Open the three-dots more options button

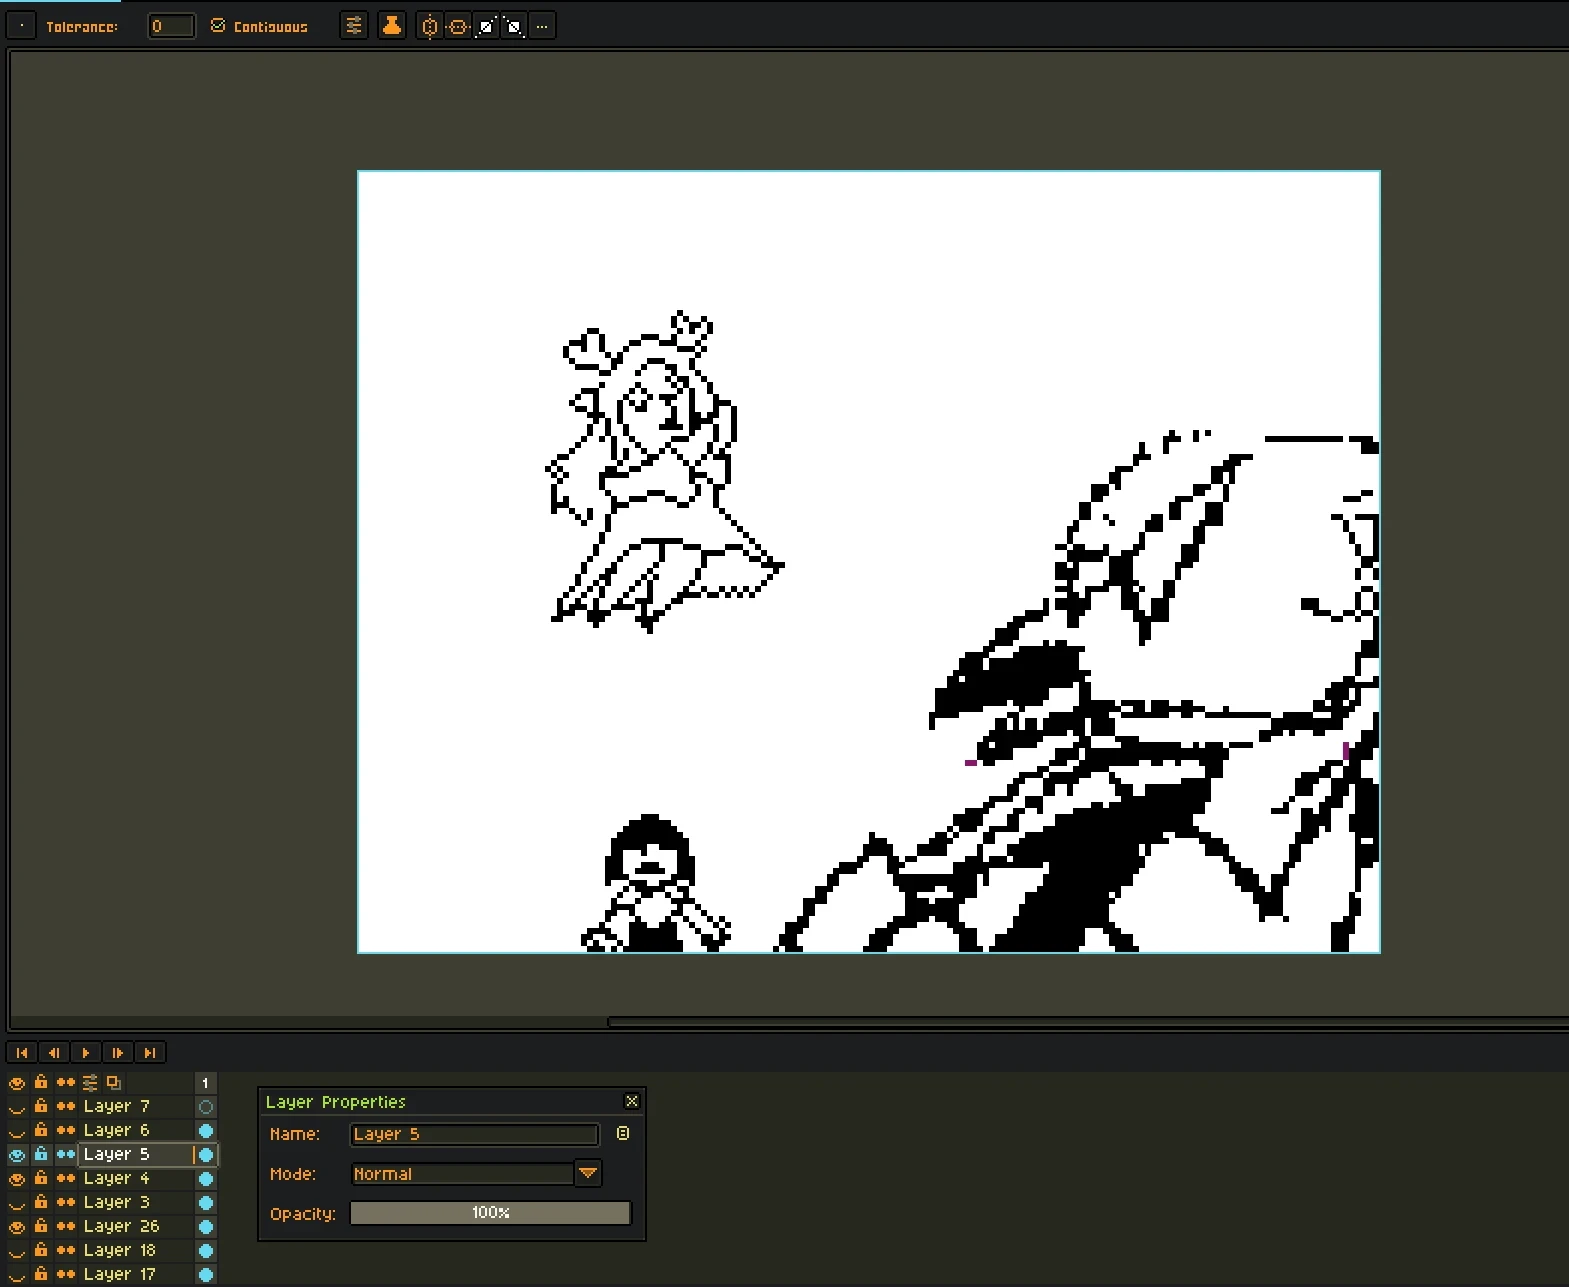[542, 27]
